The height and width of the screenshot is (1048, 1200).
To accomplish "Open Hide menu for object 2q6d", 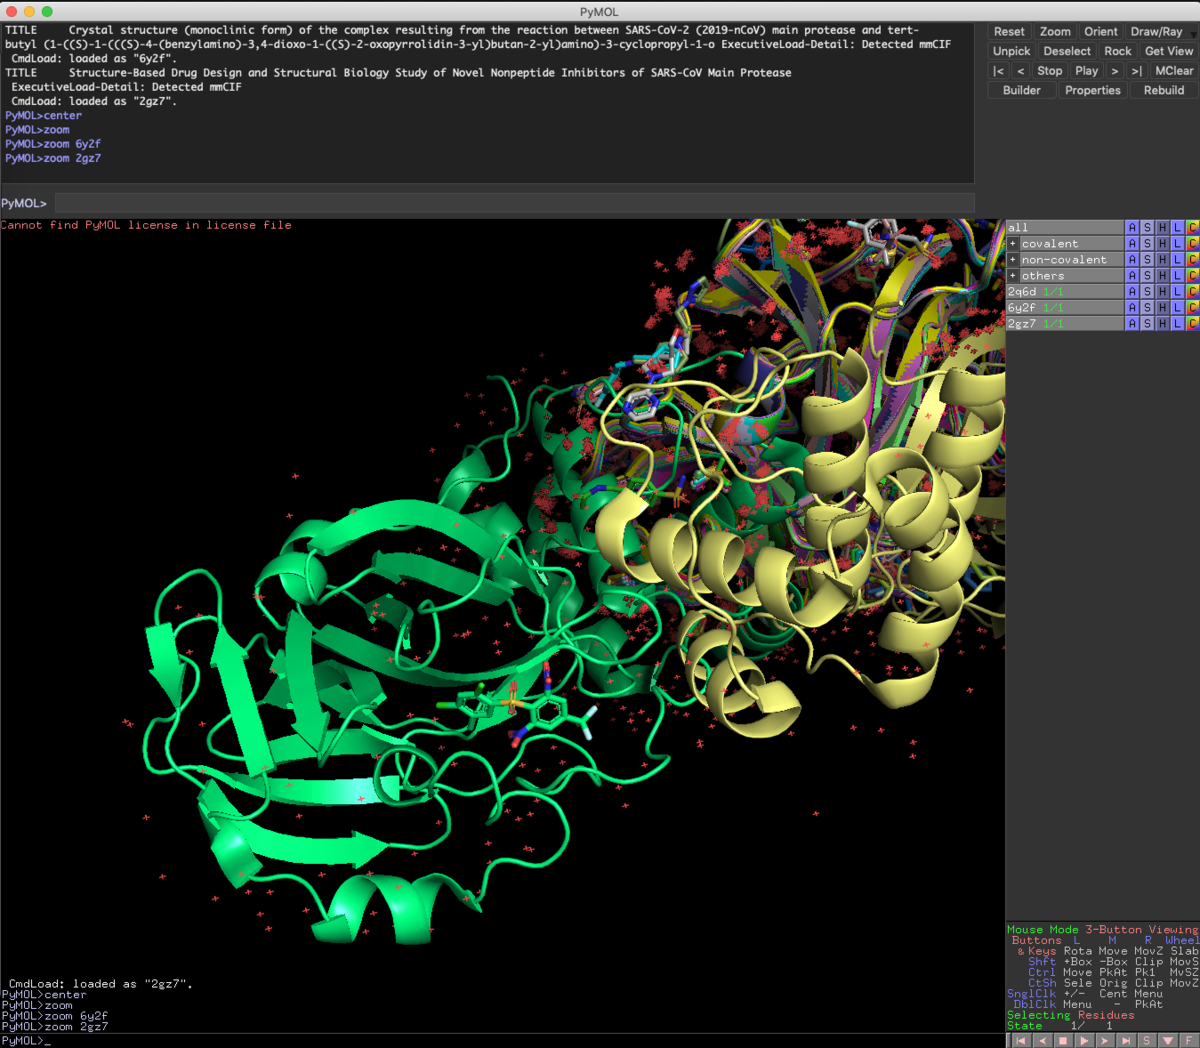I will [1162, 292].
